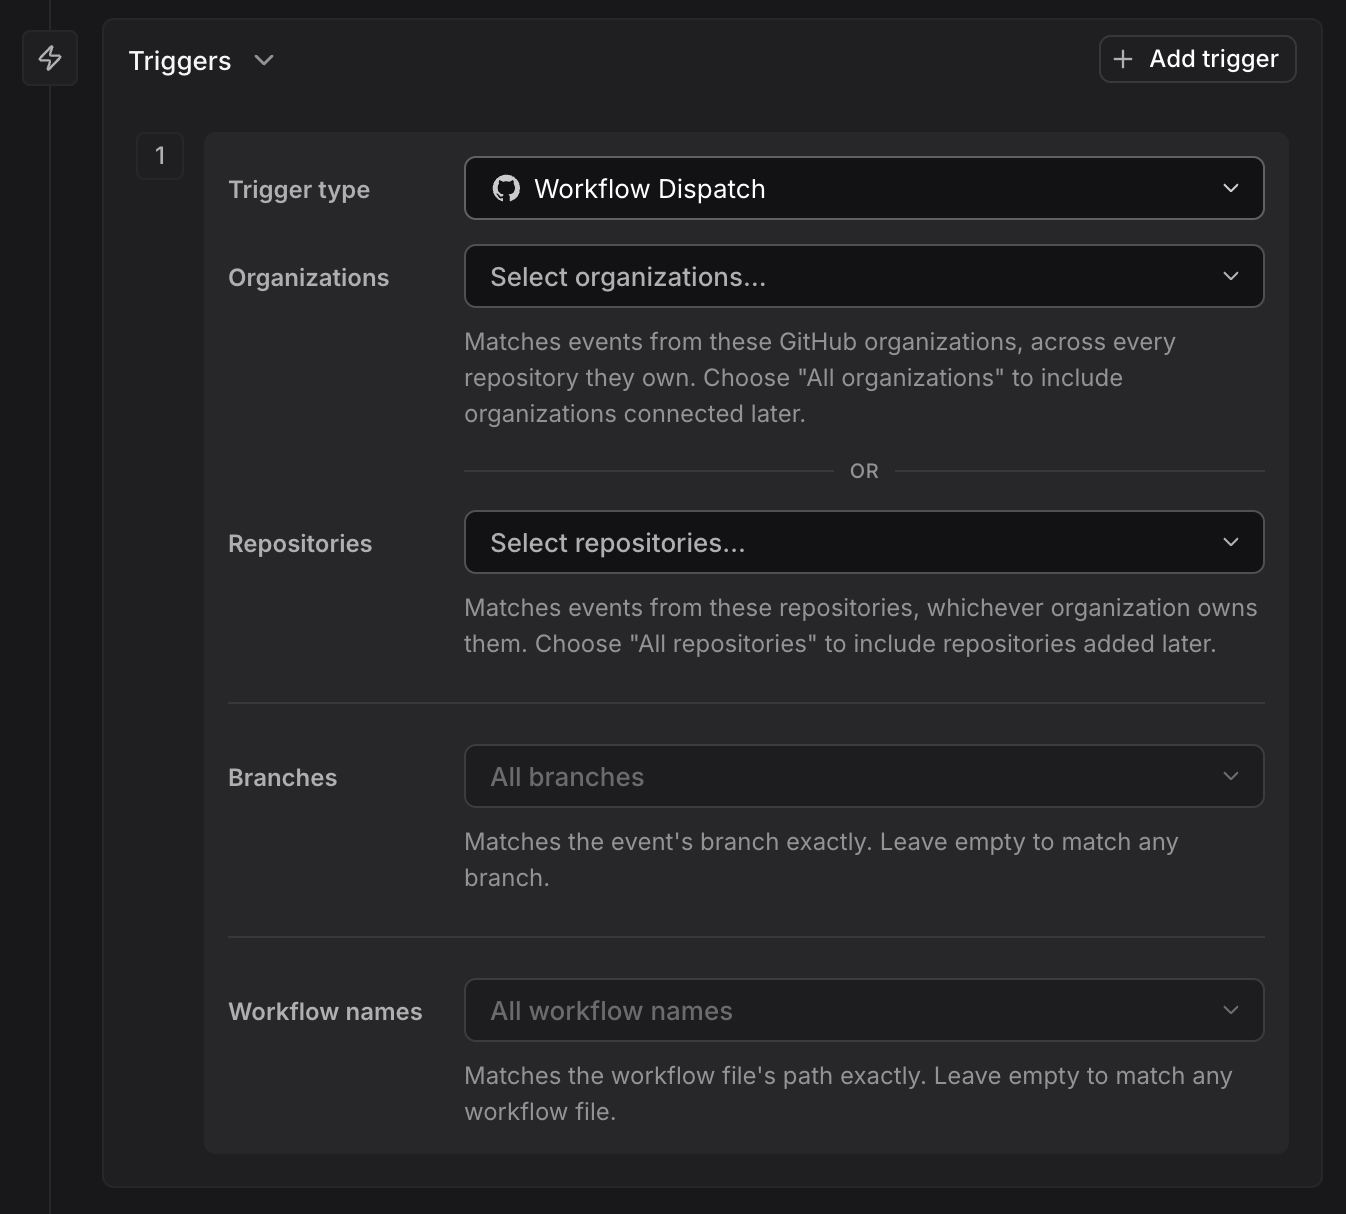Open the Select repositories dropdown
Image resolution: width=1346 pixels, height=1214 pixels.
[x=864, y=542]
